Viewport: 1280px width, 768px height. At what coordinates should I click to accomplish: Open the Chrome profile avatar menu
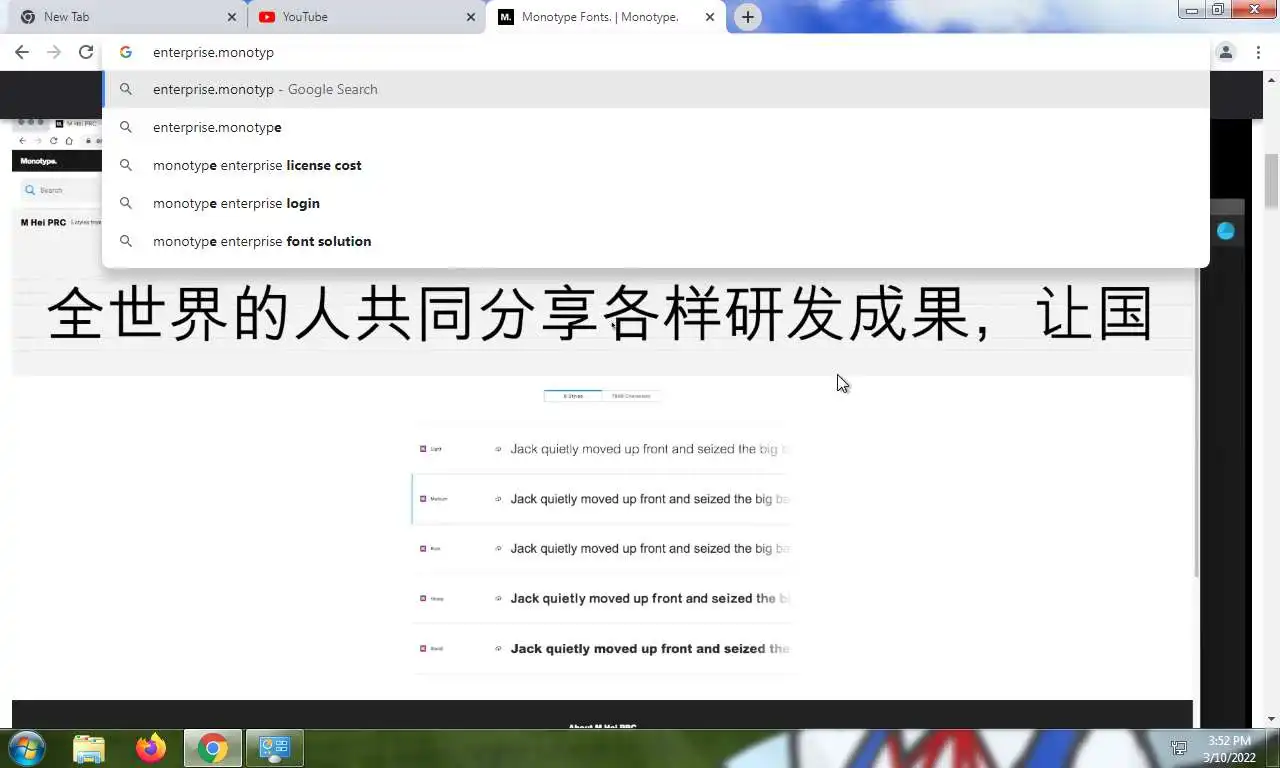pos(1226,52)
